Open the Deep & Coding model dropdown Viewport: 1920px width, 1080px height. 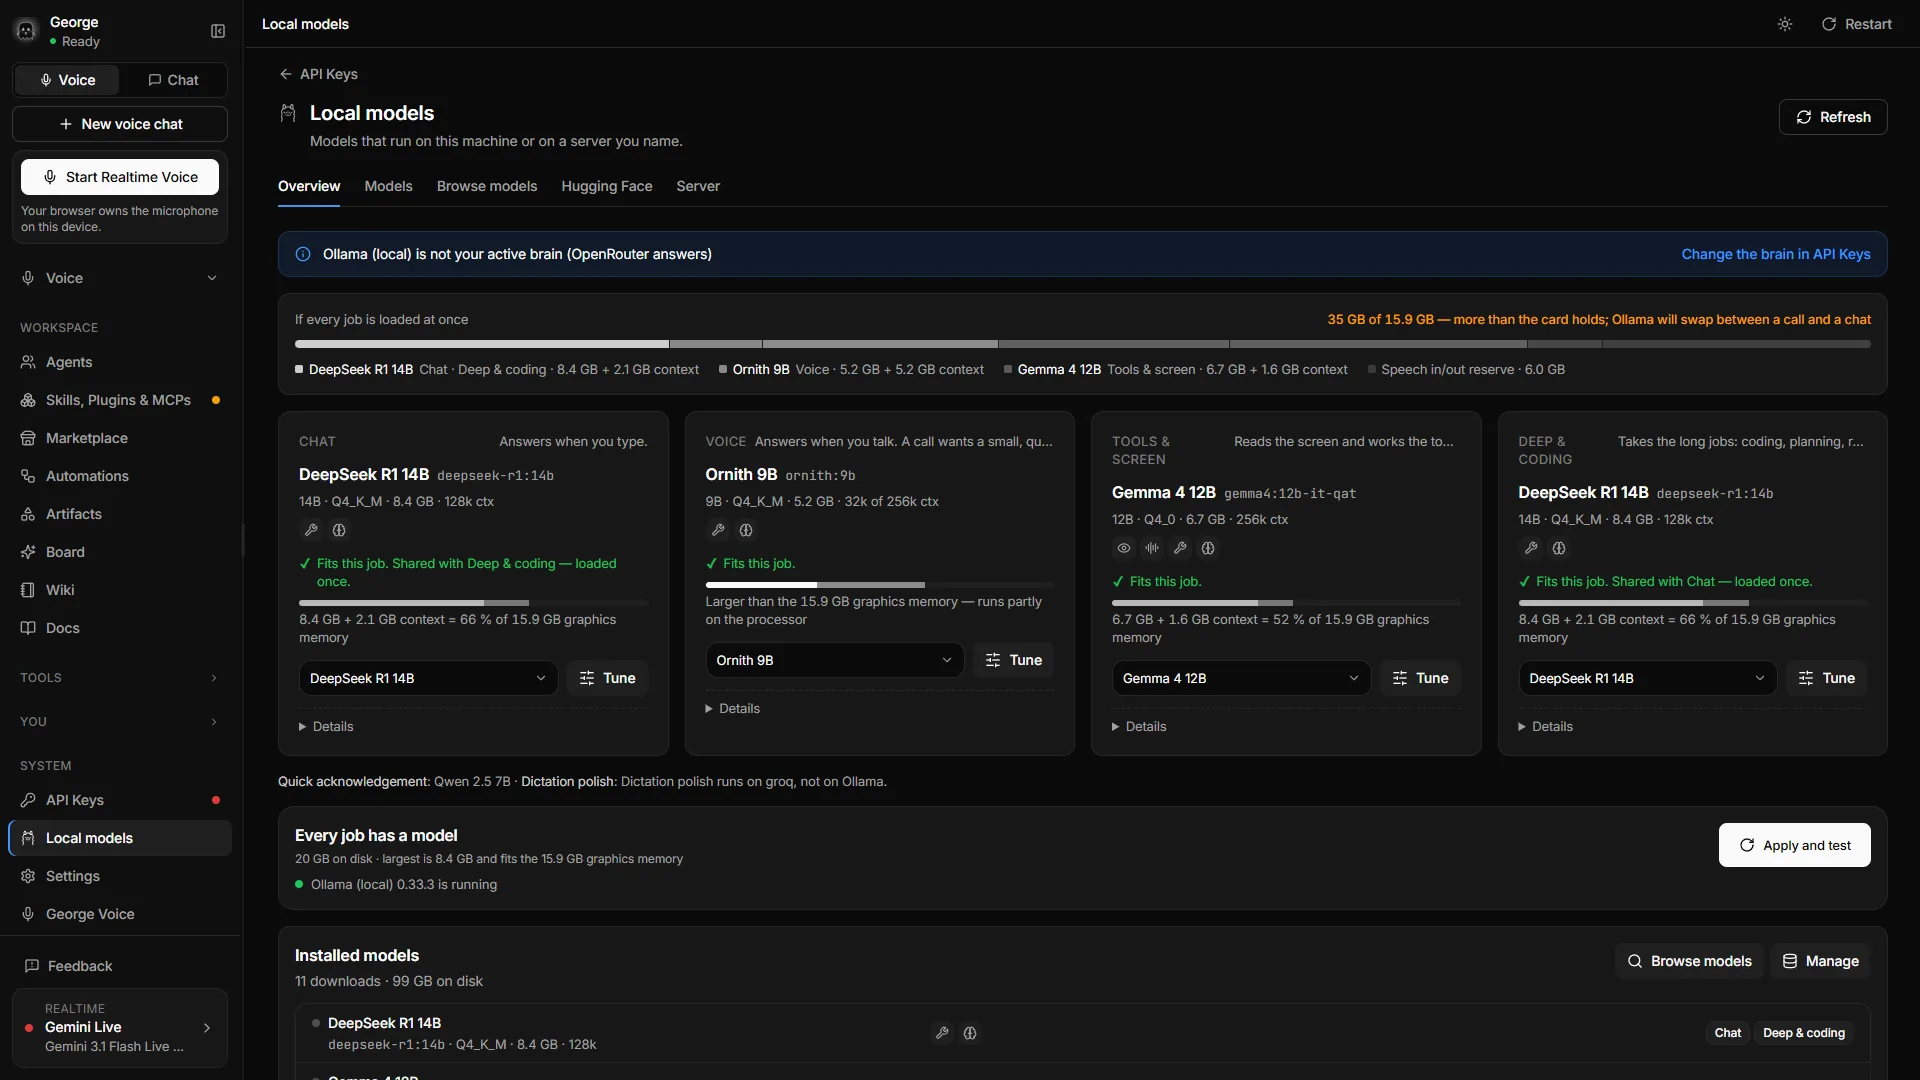pos(1648,678)
